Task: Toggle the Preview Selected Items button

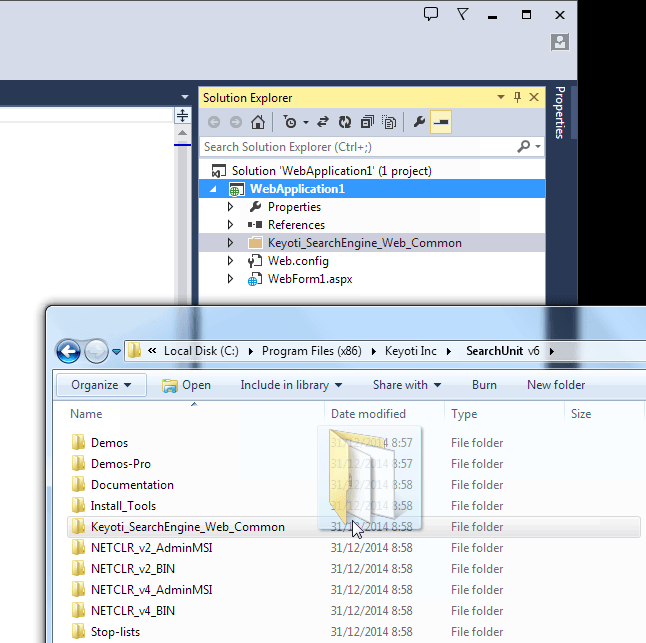Action: (x=441, y=122)
